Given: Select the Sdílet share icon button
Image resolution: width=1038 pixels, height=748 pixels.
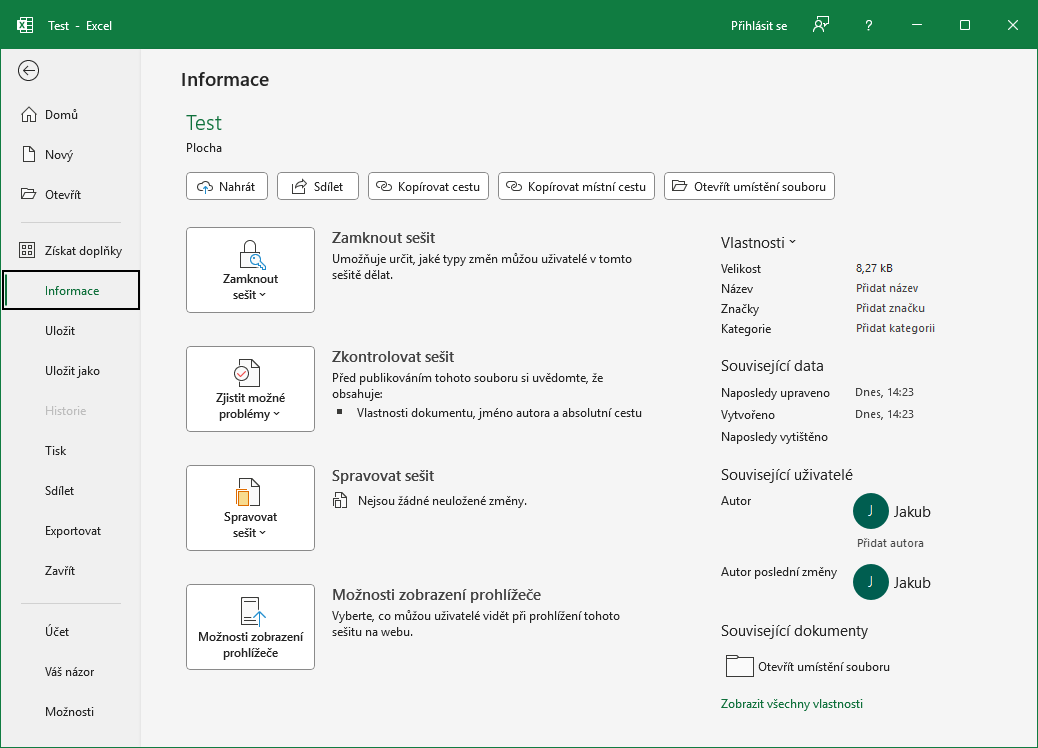Looking at the screenshot, I should pos(297,186).
